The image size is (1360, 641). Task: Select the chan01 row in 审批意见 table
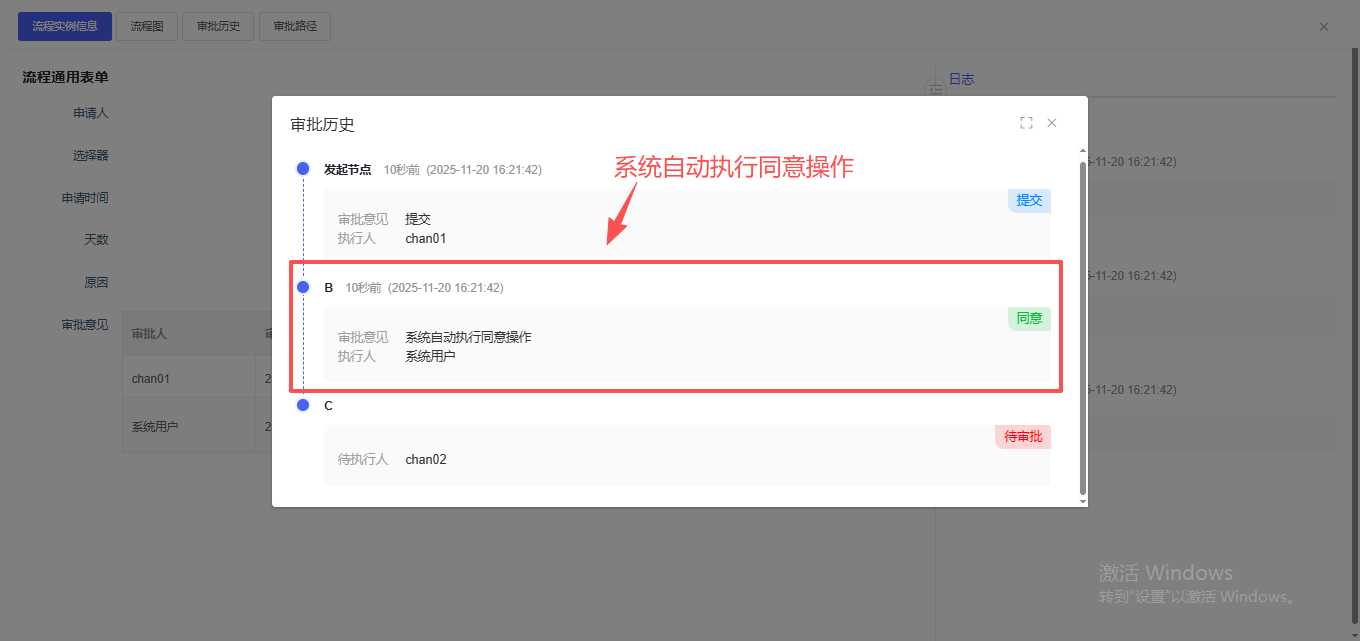151,379
